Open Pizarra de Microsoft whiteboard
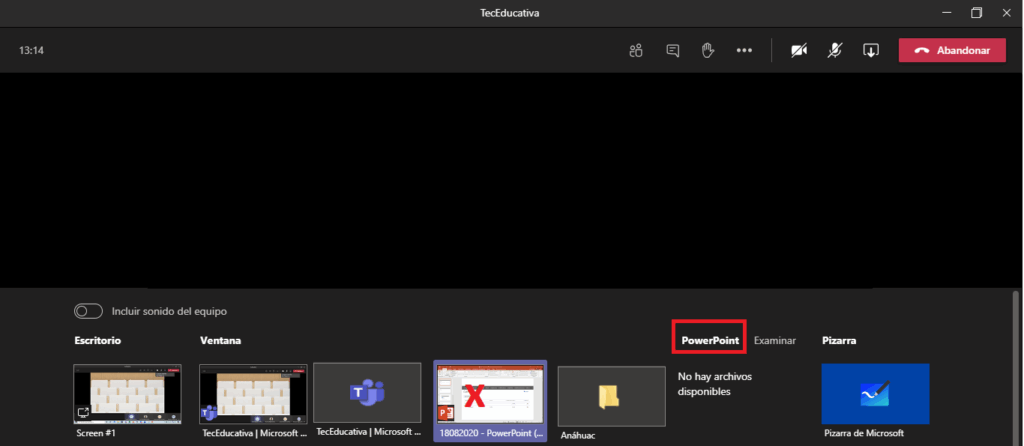 pyautogui.click(x=875, y=394)
